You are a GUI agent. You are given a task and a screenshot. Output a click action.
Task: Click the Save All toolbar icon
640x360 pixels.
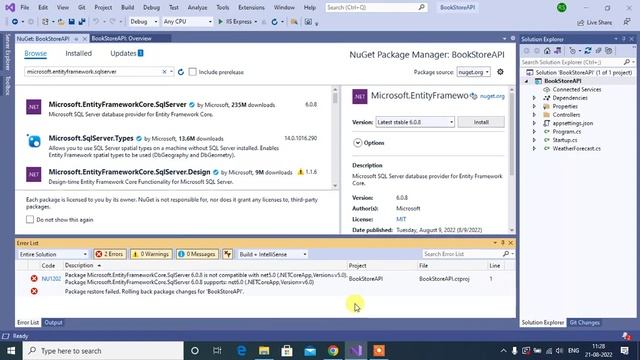click(x=82, y=22)
